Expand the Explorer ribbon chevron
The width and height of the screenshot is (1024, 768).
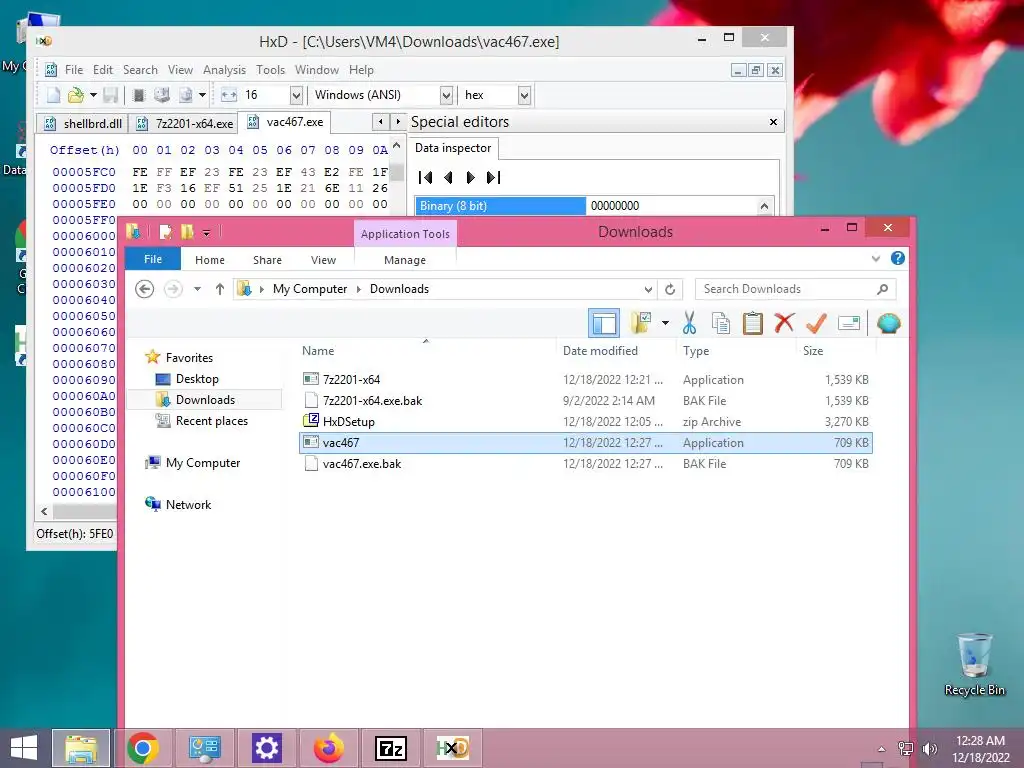(x=876, y=259)
